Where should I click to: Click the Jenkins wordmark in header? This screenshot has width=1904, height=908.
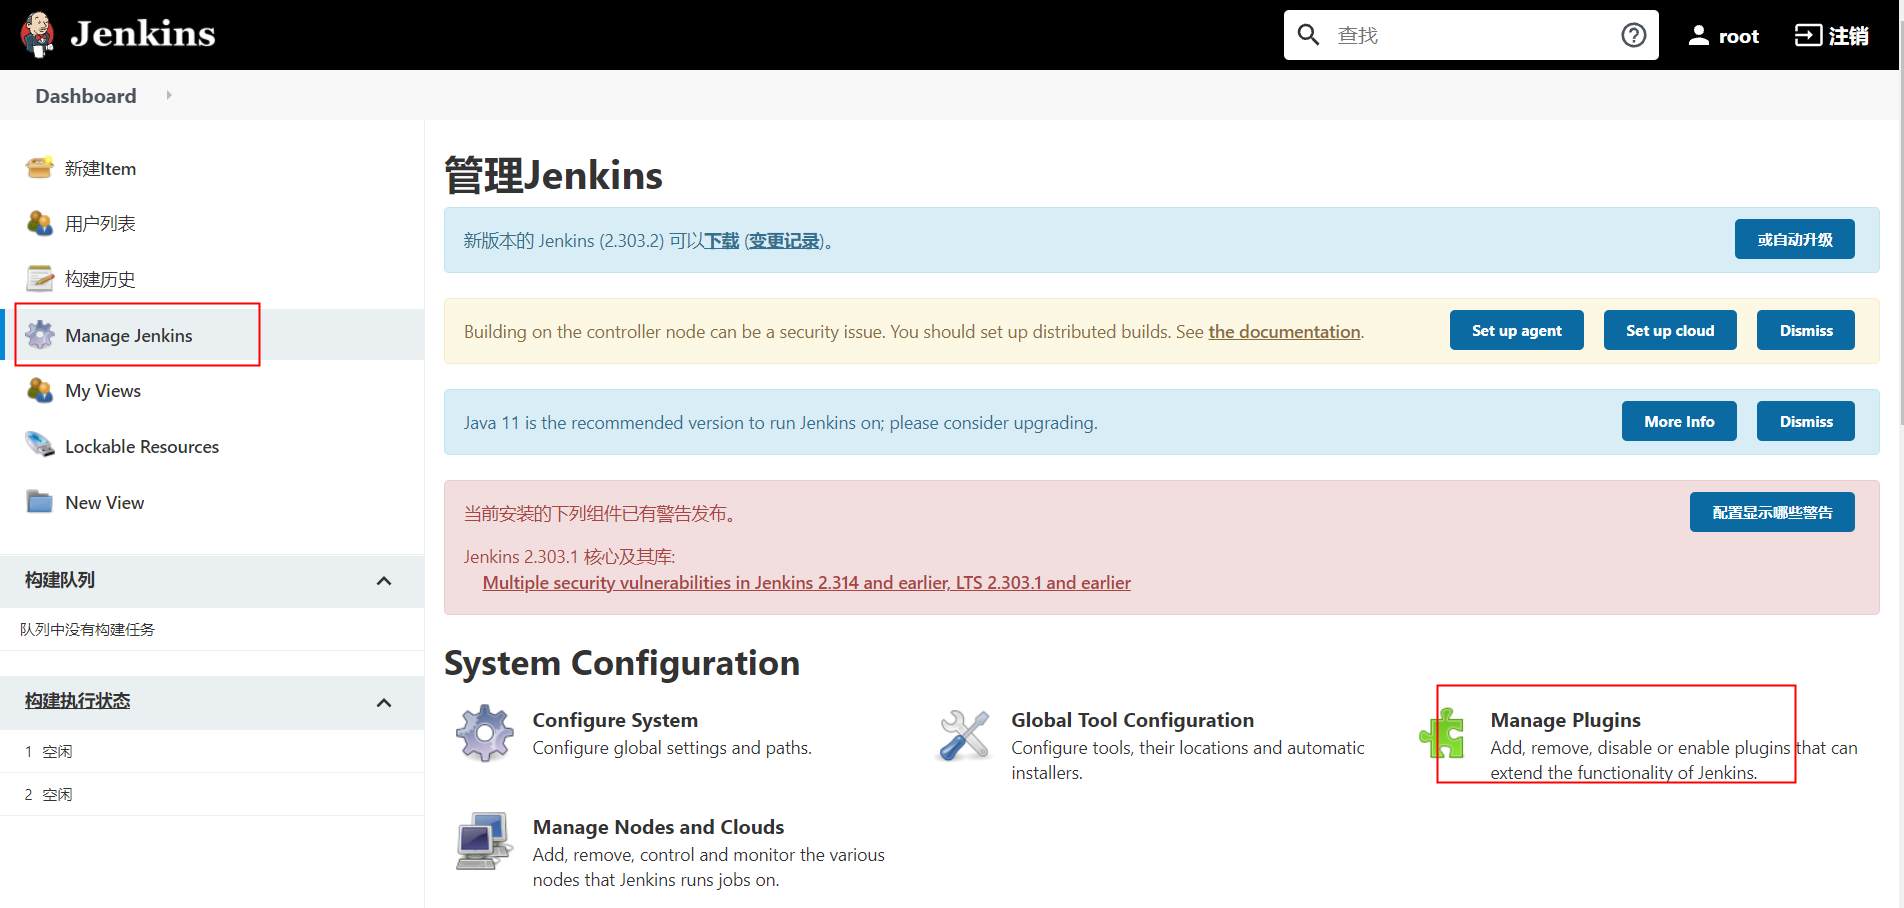pyautogui.click(x=143, y=34)
